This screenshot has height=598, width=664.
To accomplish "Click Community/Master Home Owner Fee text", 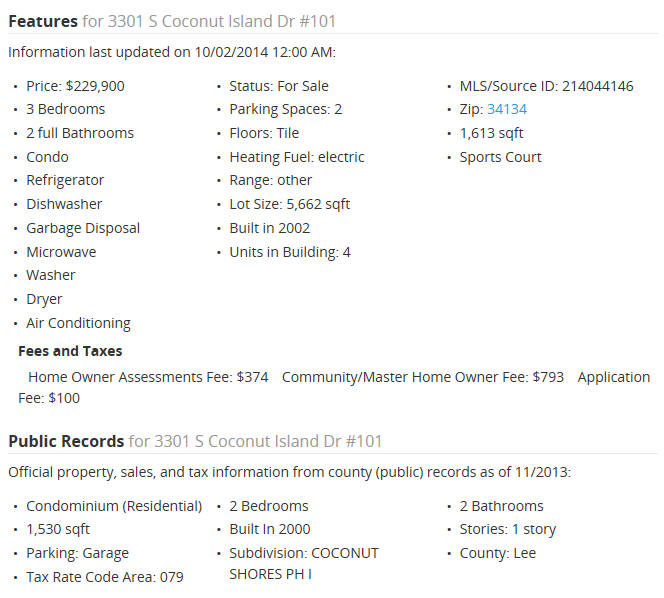I will click(423, 377).
